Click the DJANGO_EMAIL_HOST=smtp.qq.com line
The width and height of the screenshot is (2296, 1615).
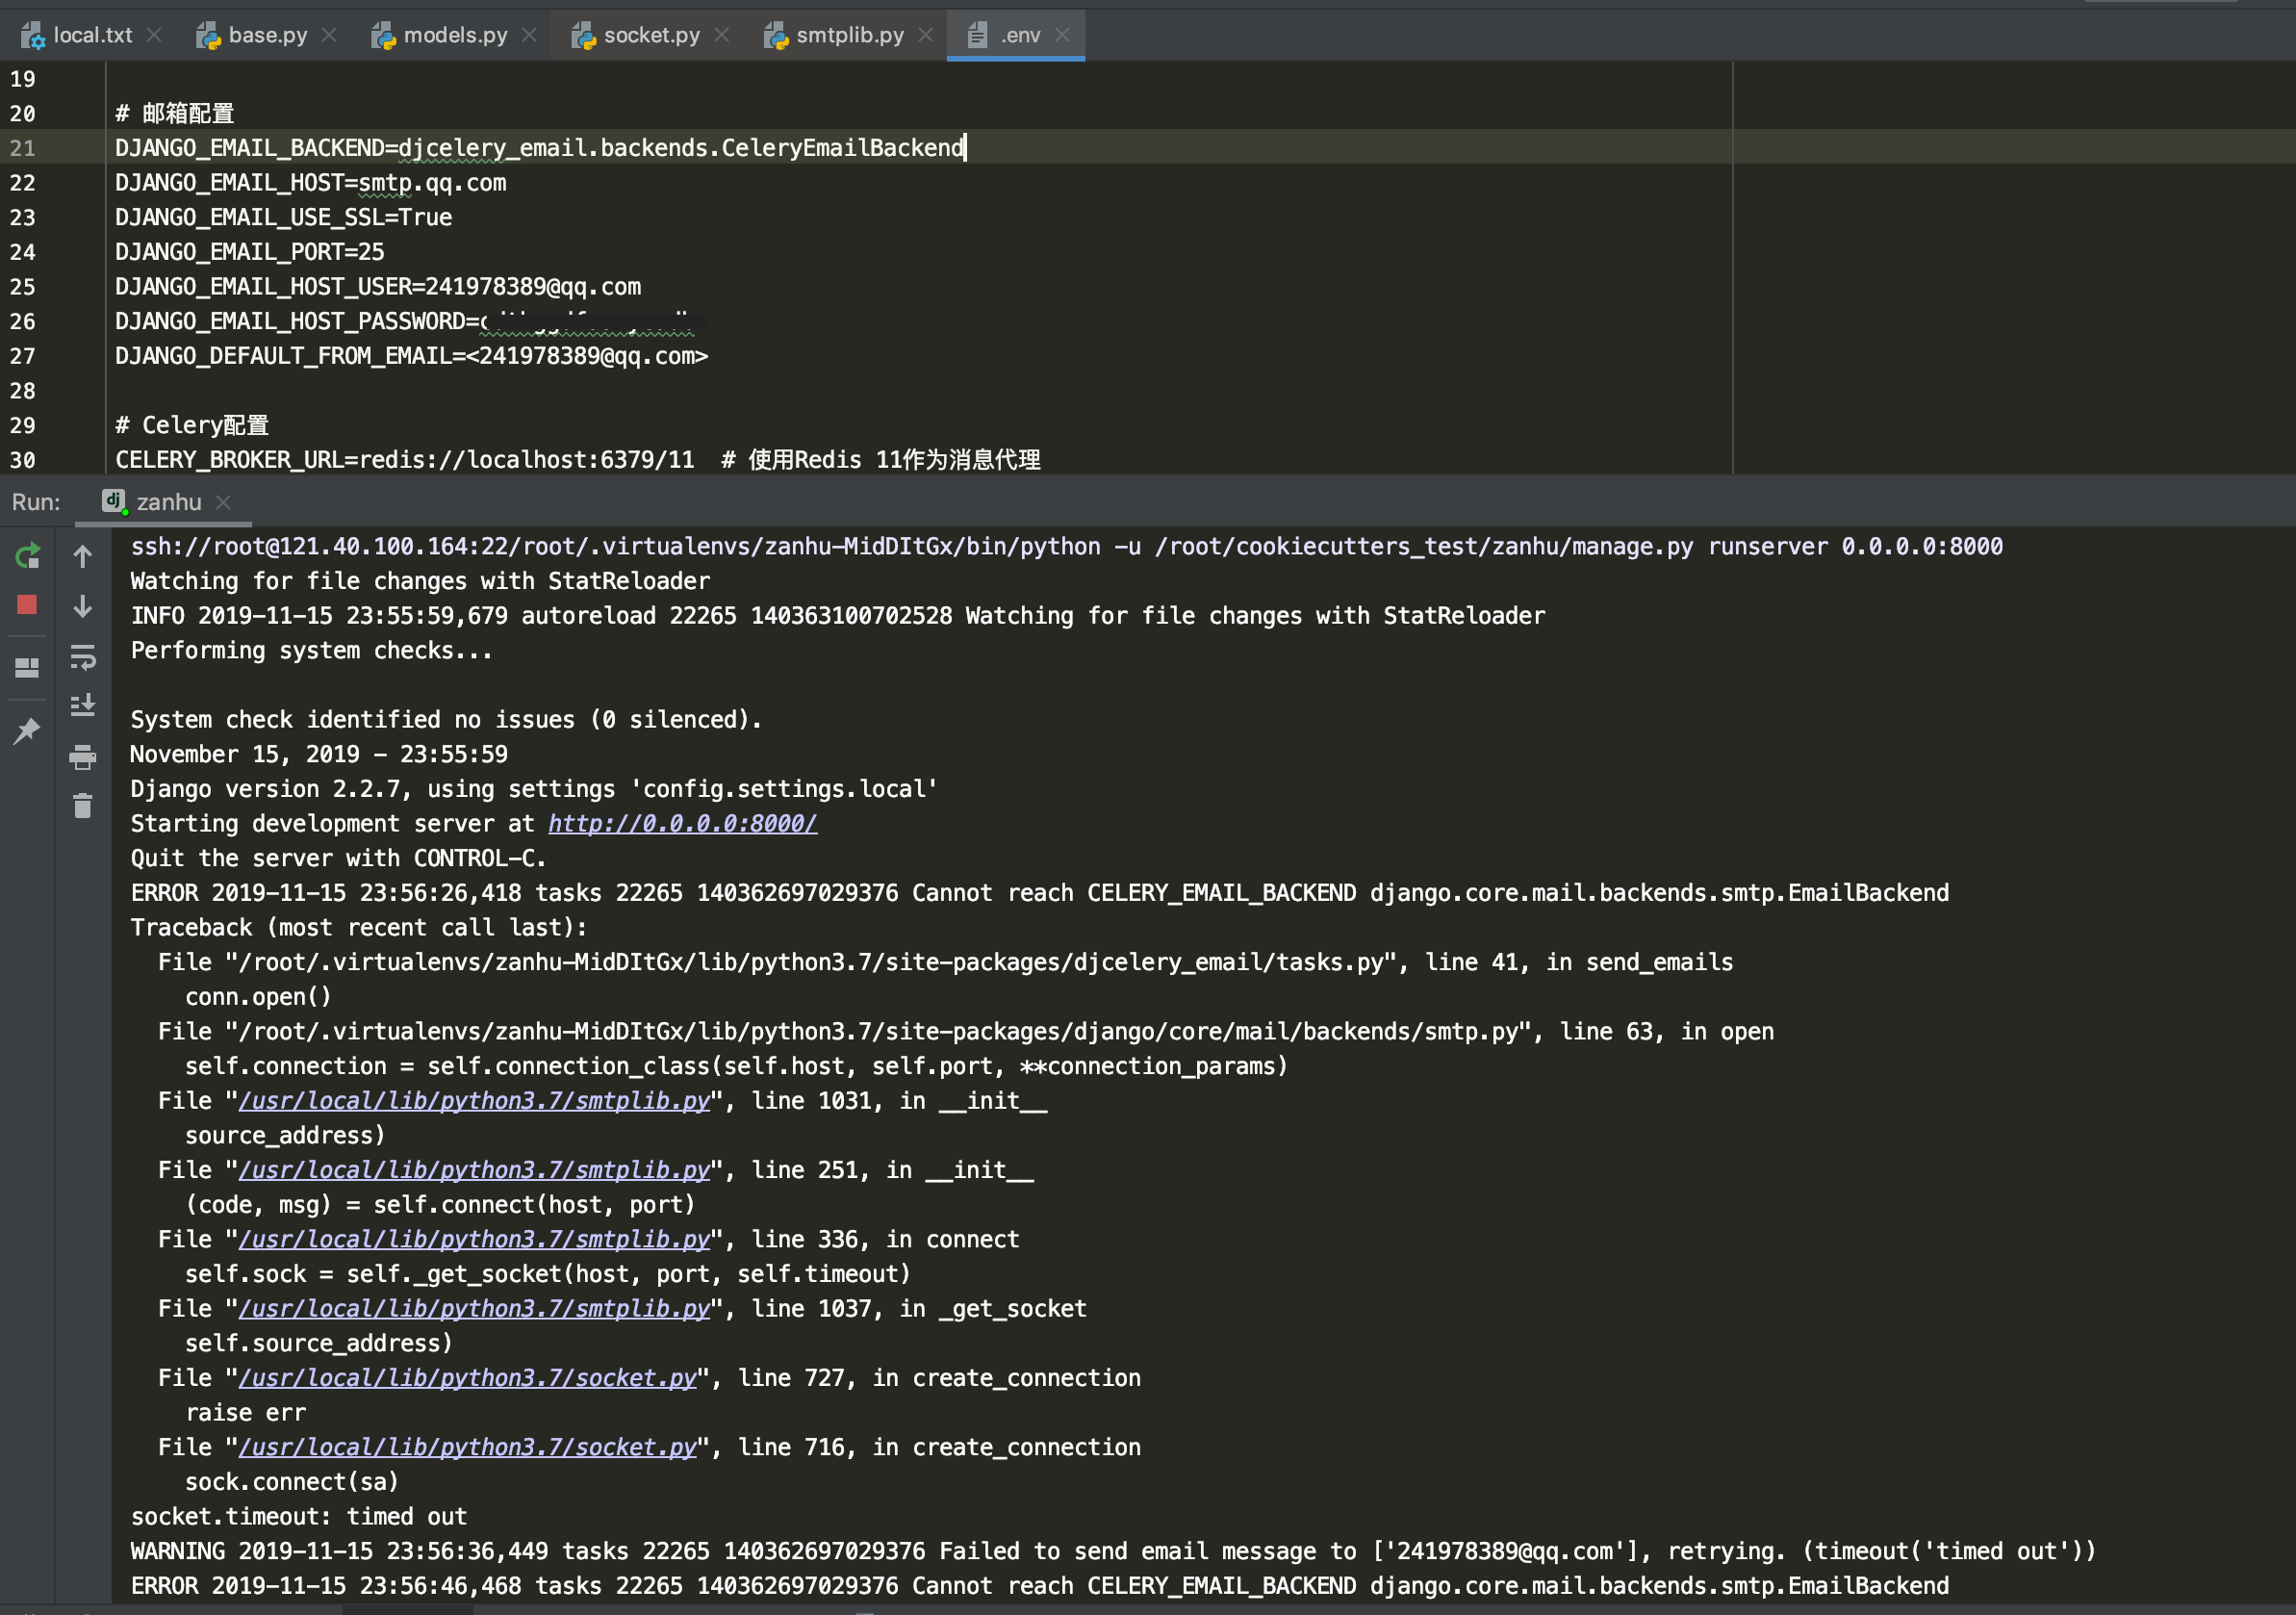pos(311,183)
